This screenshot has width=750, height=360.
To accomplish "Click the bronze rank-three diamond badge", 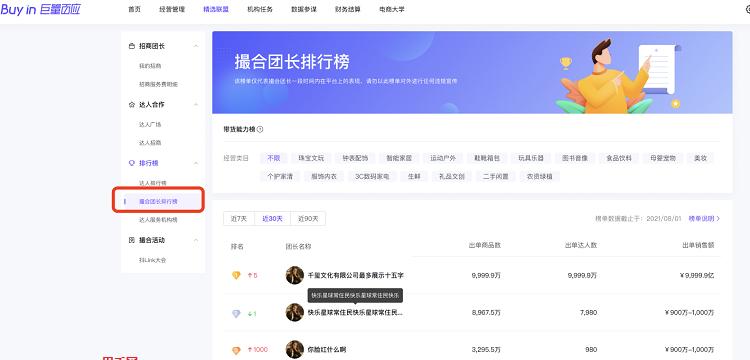I will tap(236, 350).
